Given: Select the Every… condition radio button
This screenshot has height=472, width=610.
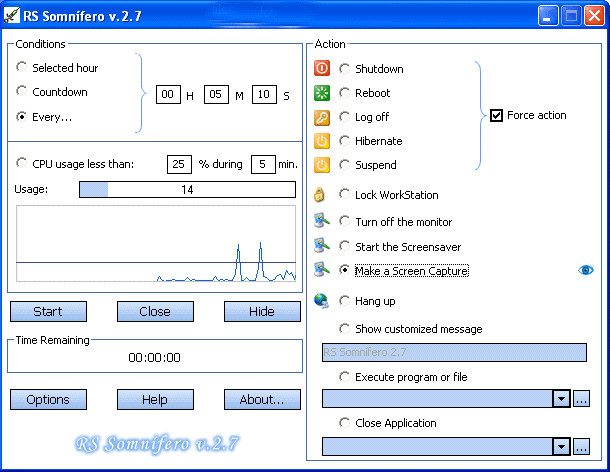Looking at the screenshot, I should (22, 116).
